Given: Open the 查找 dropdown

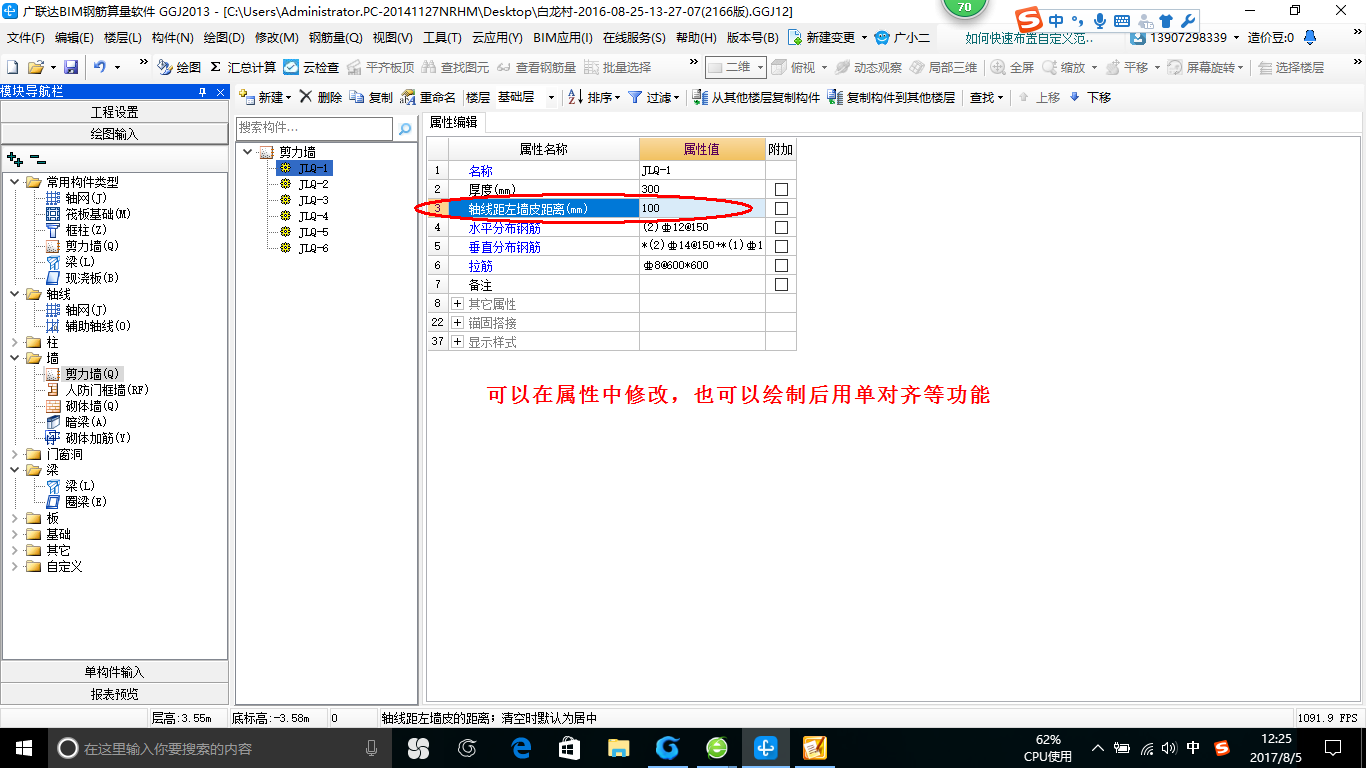Looking at the screenshot, I should click(x=986, y=97).
